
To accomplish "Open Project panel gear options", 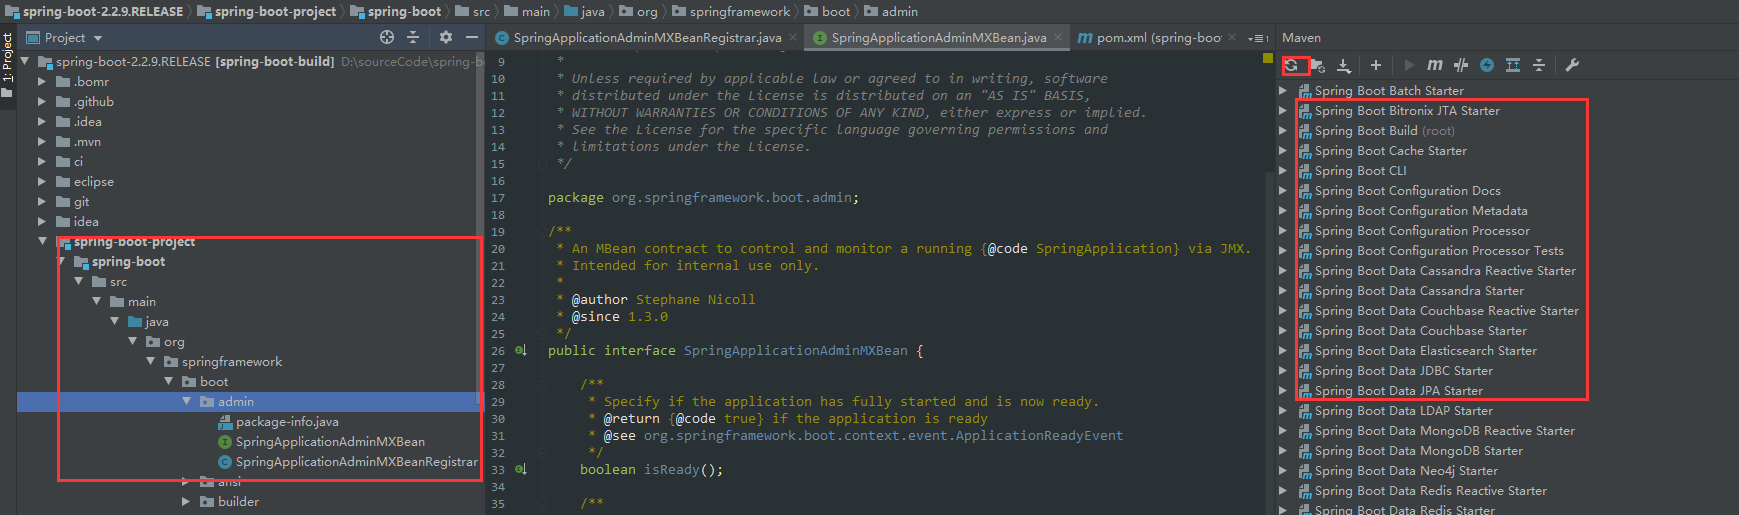I will (446, 37).
